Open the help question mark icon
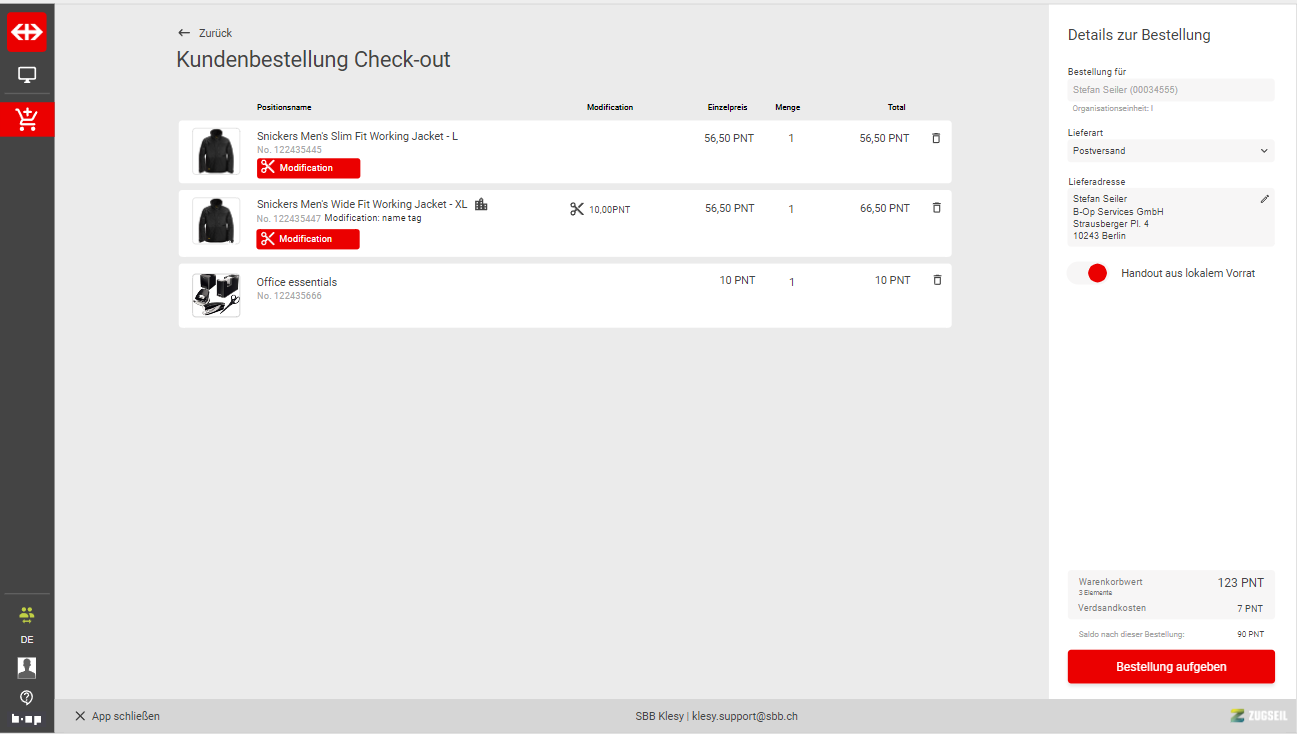Screen dimensions: 1297x734 coord(27,696)
